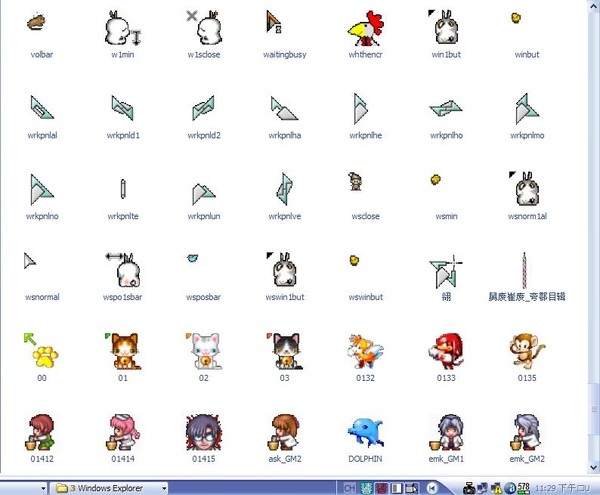
Task: Select the win1but rabbit cursor file
Action: 444,27
